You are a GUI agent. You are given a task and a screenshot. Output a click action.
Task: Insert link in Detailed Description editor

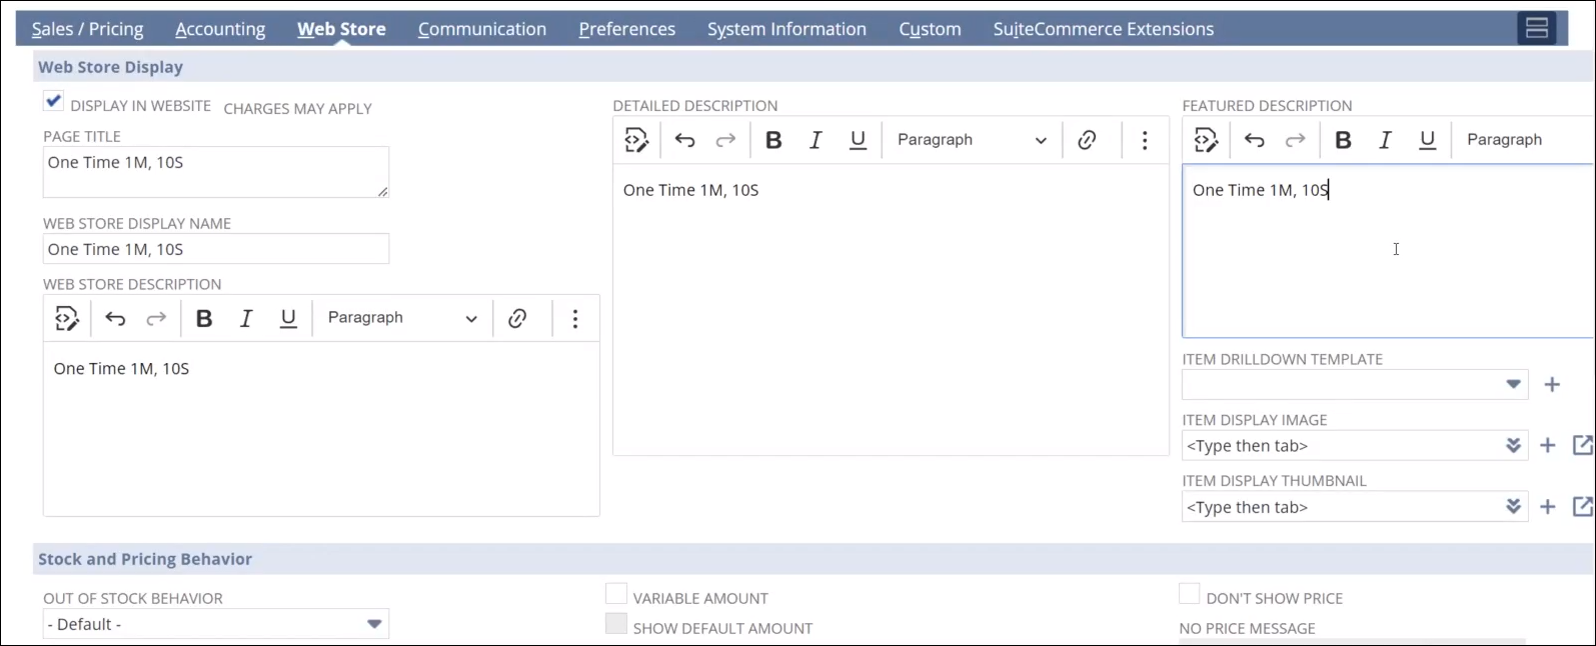tap(1087, 140)
